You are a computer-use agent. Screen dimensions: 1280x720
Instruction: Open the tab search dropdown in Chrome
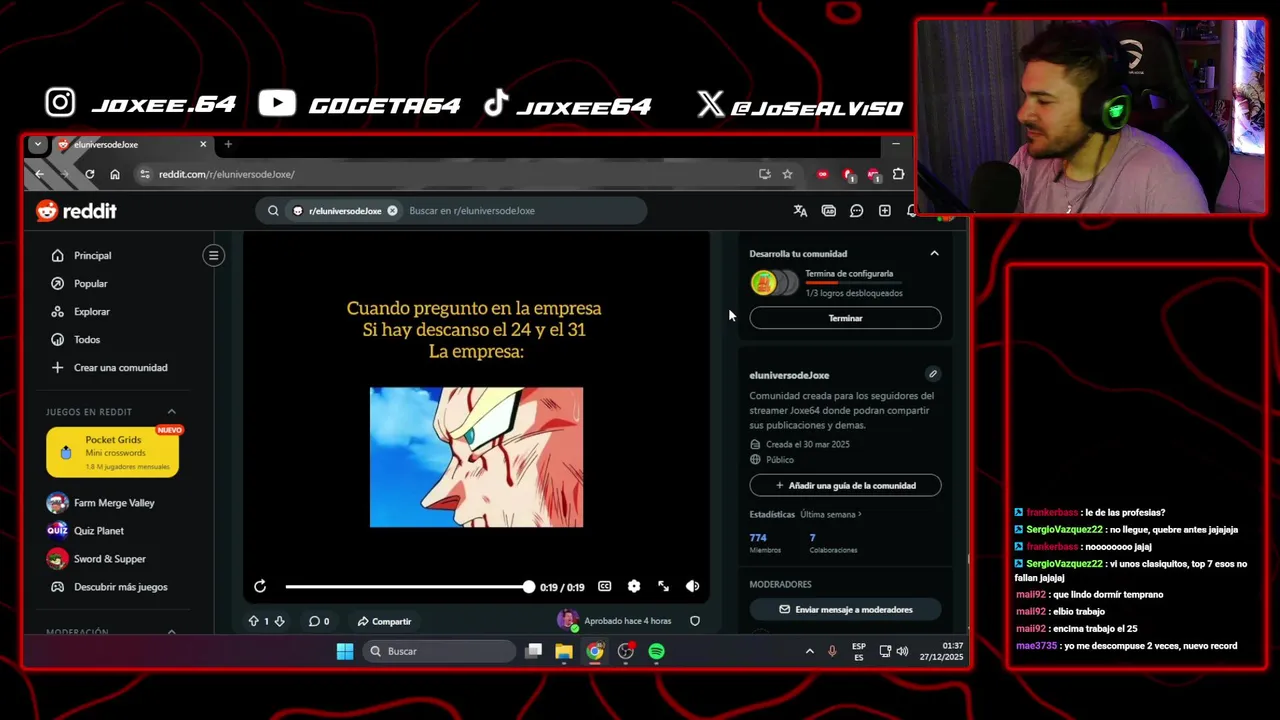click(x=38, y=144)
